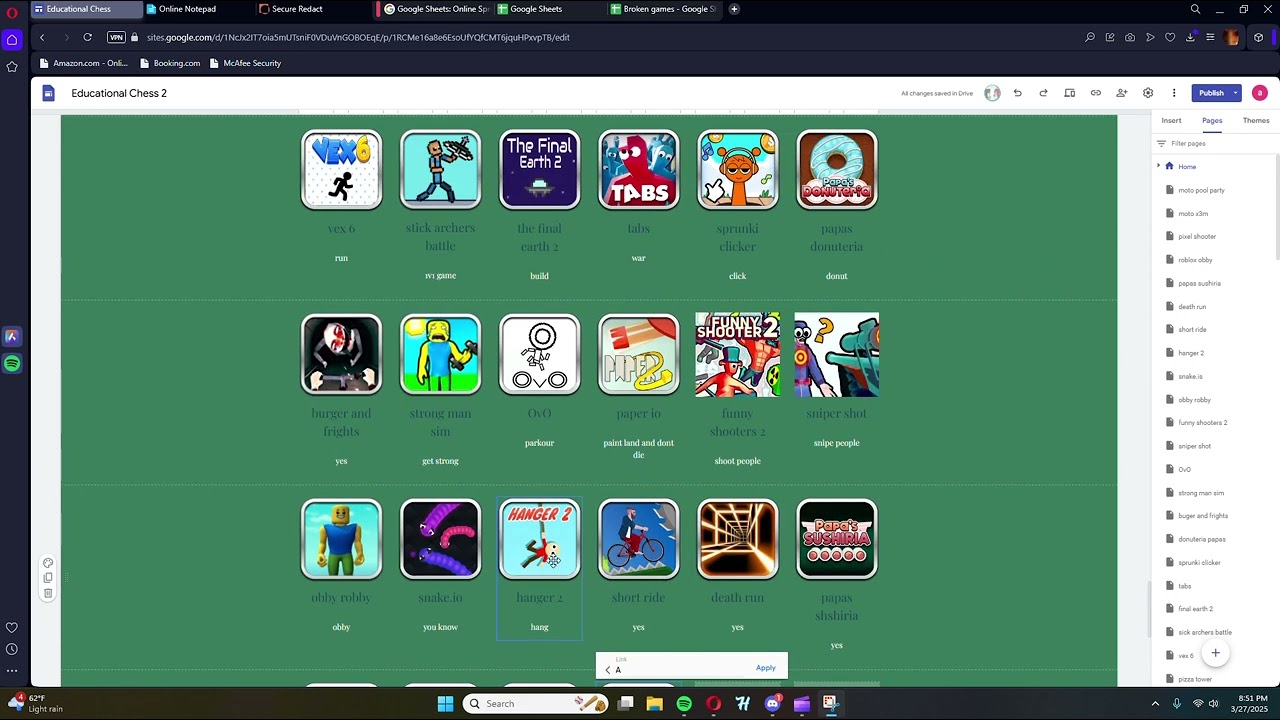
Task: Go back in the Link box
Action: coord(607,670)
